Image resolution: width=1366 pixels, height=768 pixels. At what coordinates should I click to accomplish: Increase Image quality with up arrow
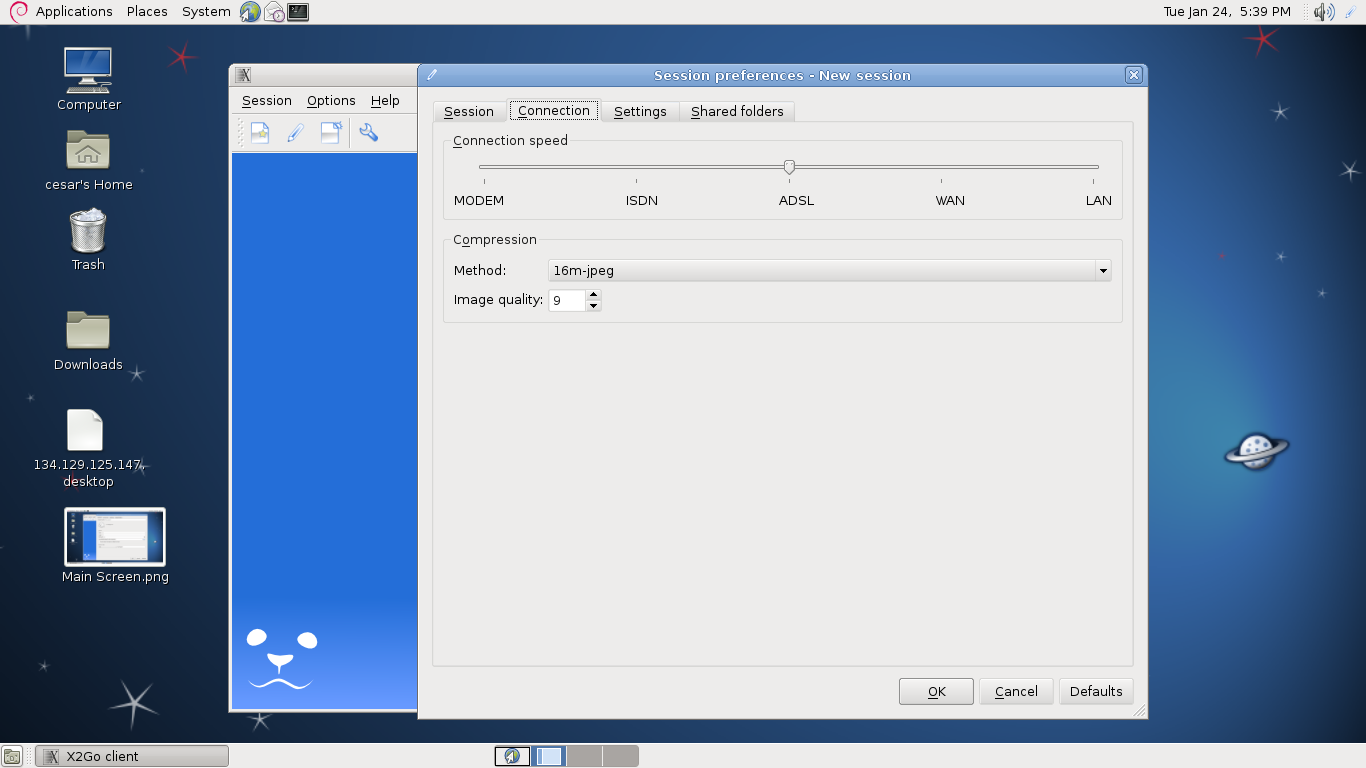click(x=594, y=295)
